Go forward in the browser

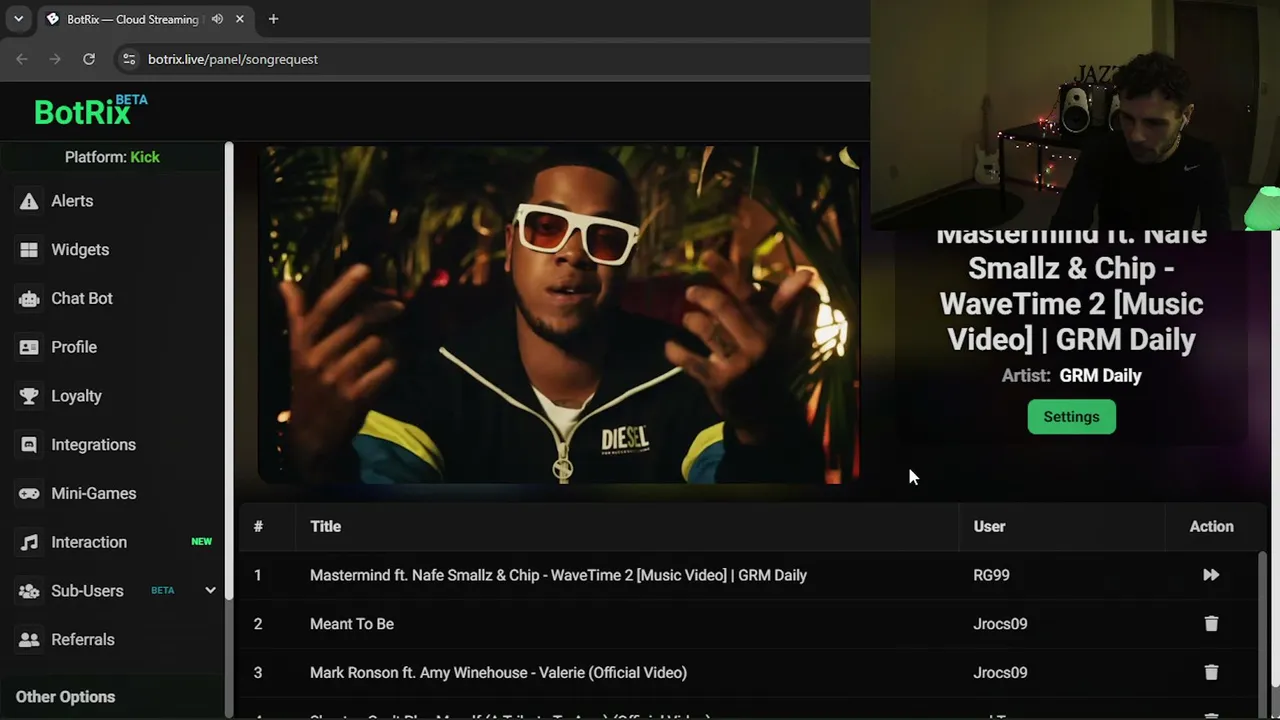point(55,59)
